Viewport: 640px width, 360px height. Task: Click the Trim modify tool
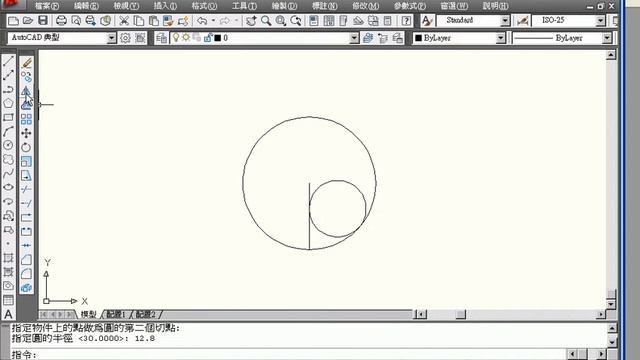(x=27, y=189)
